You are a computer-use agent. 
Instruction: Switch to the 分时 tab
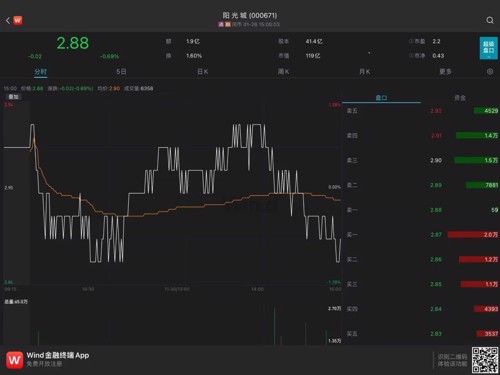tap(41, 71)
